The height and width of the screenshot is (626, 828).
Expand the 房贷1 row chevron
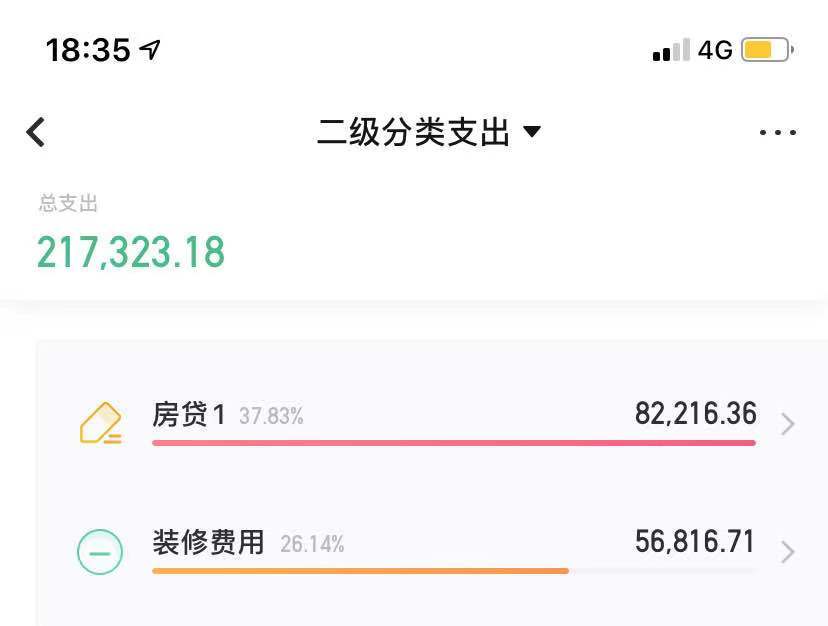click(788, 424)
